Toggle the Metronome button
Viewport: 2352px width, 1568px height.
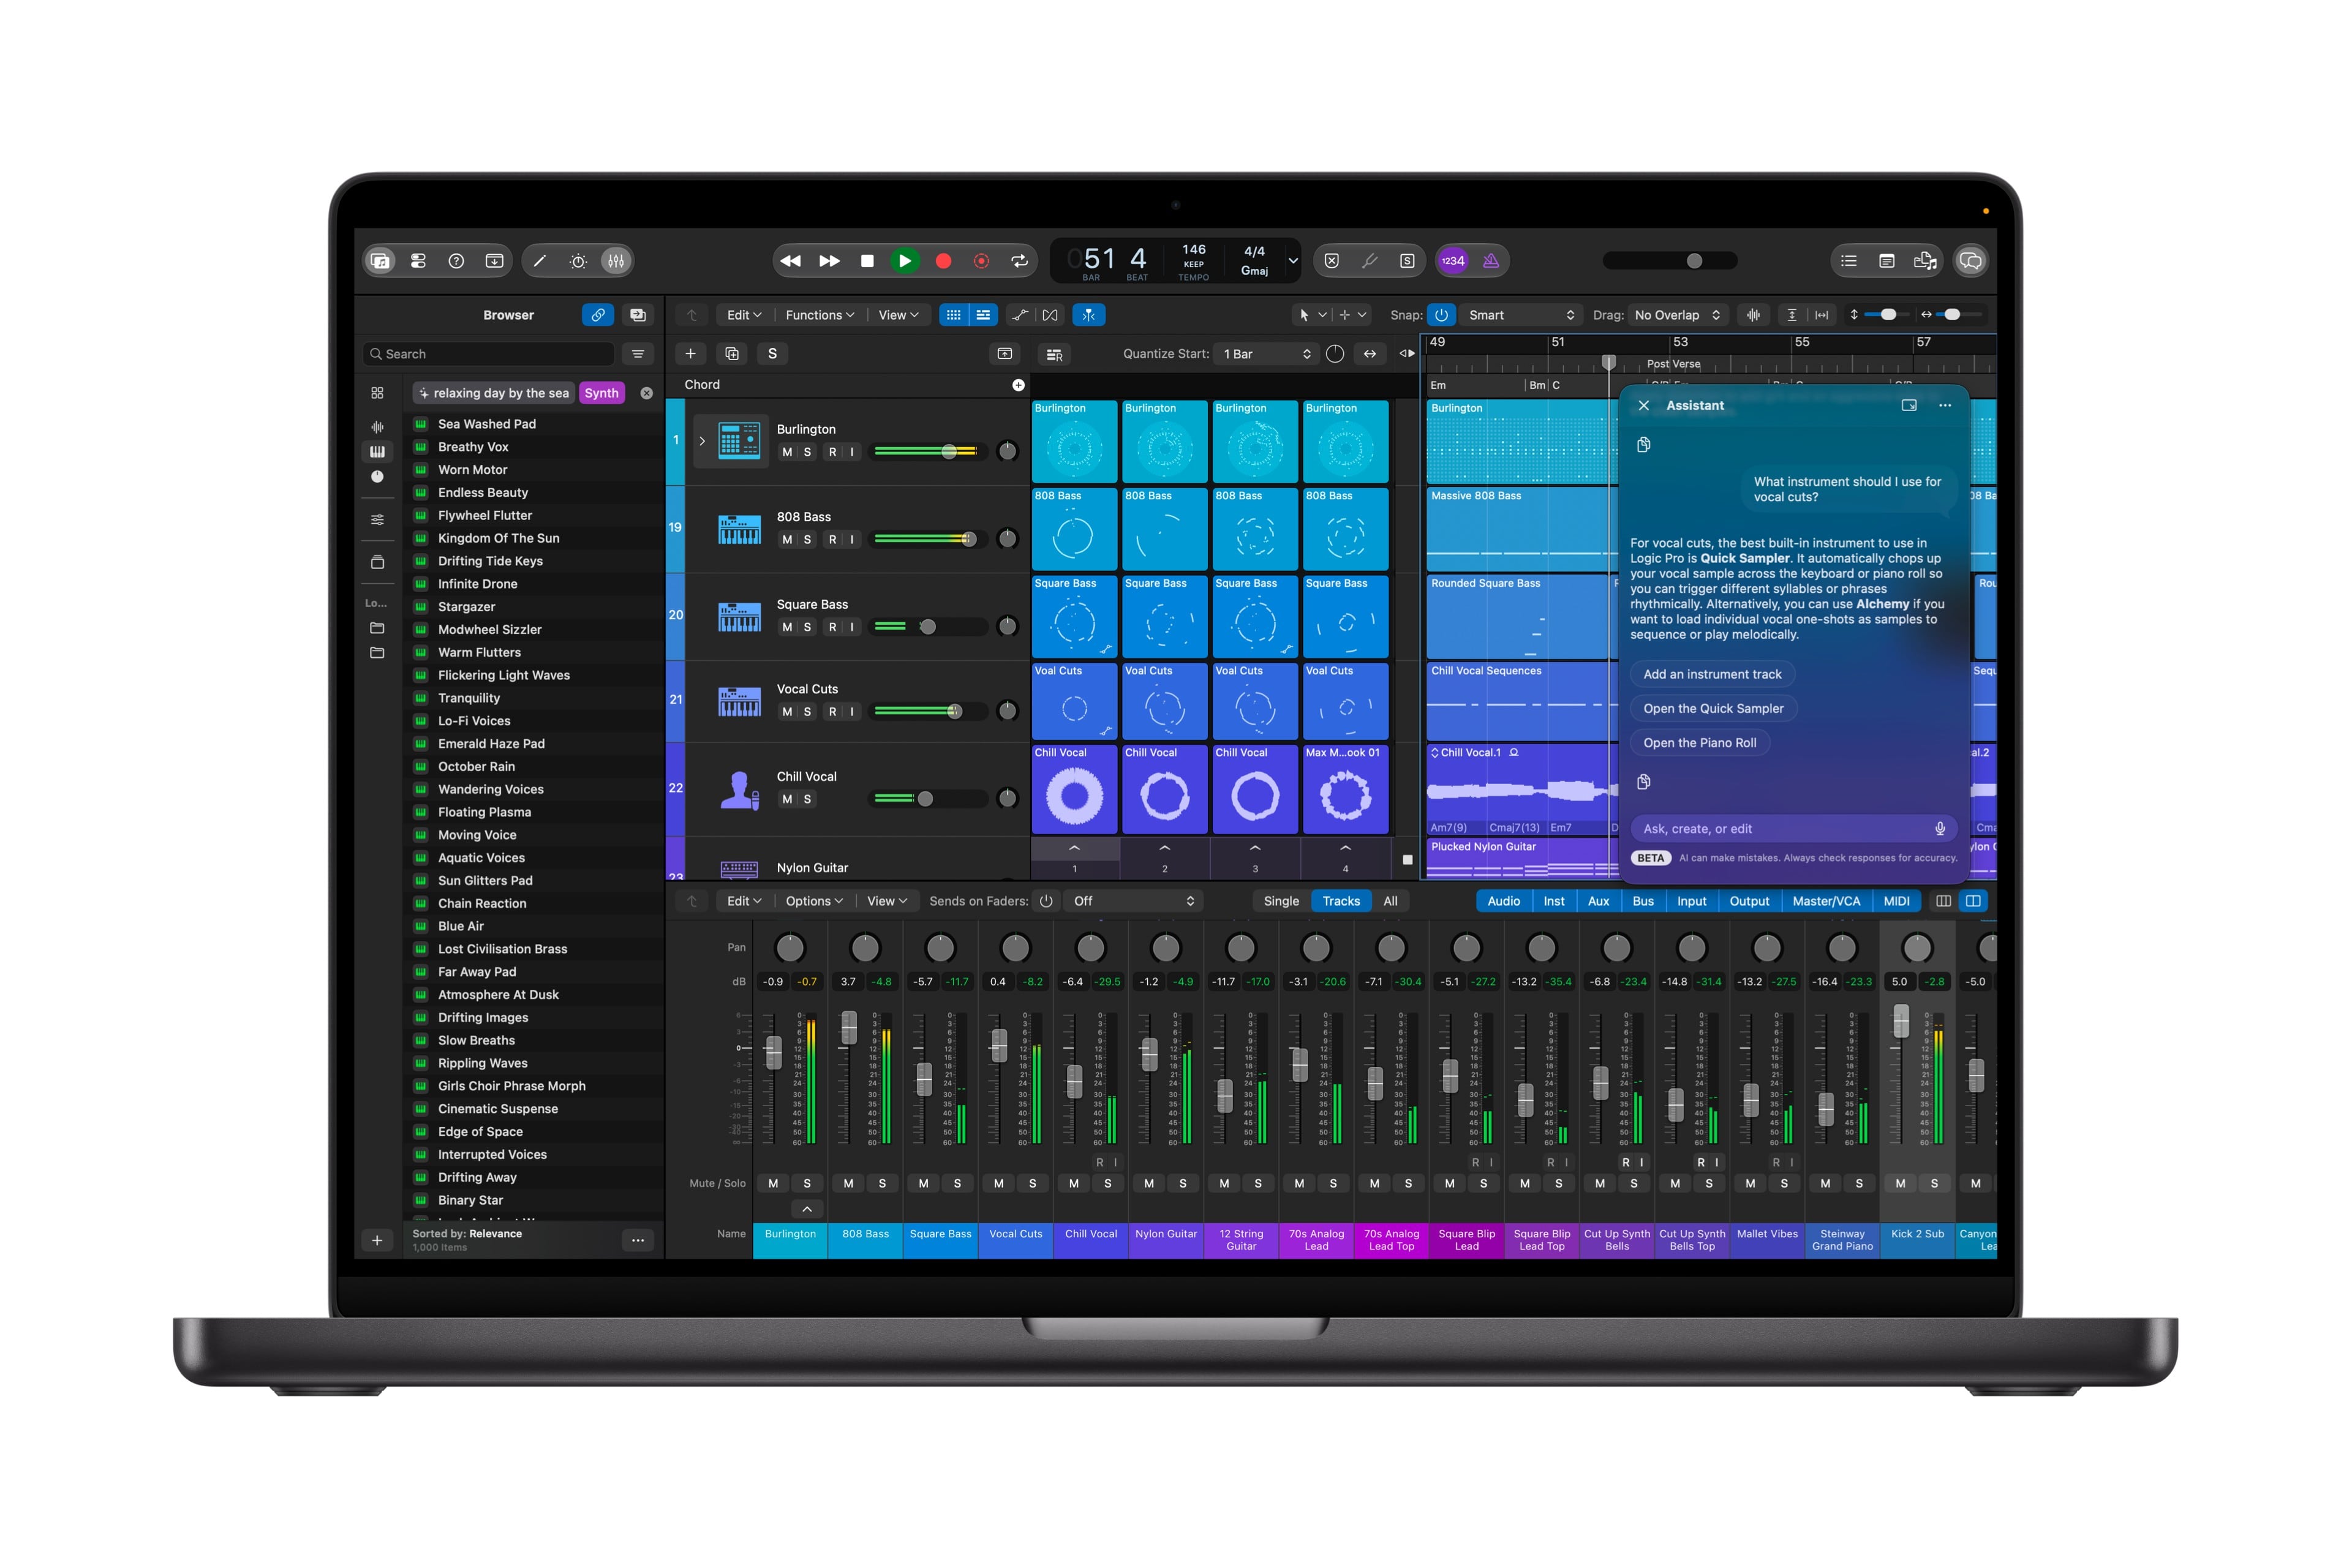click(1491, 261)
